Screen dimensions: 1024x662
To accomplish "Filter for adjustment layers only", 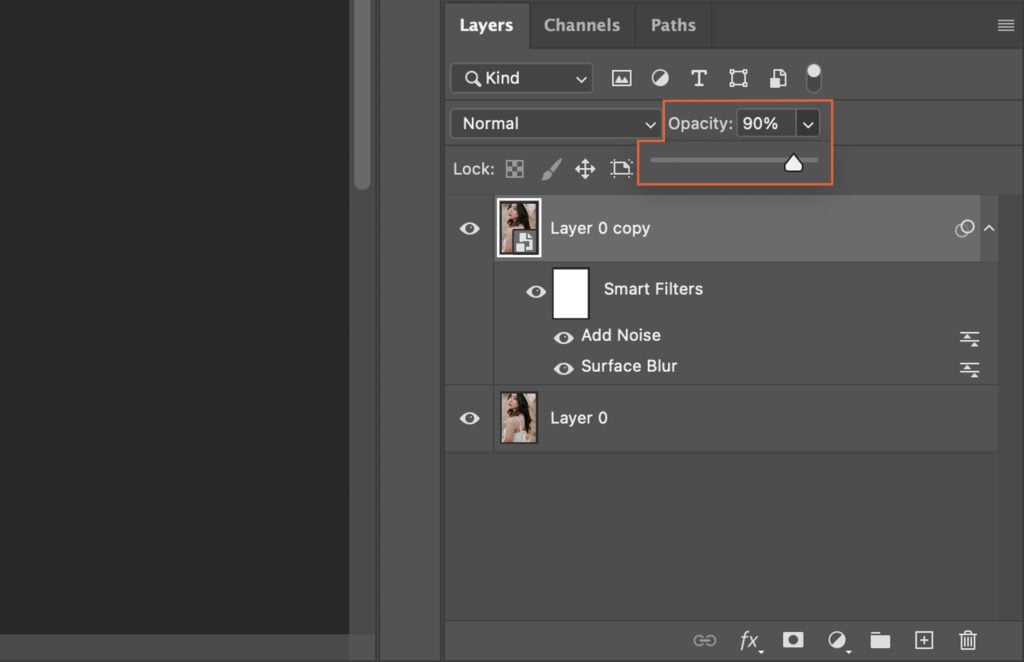I will (660, 78).
